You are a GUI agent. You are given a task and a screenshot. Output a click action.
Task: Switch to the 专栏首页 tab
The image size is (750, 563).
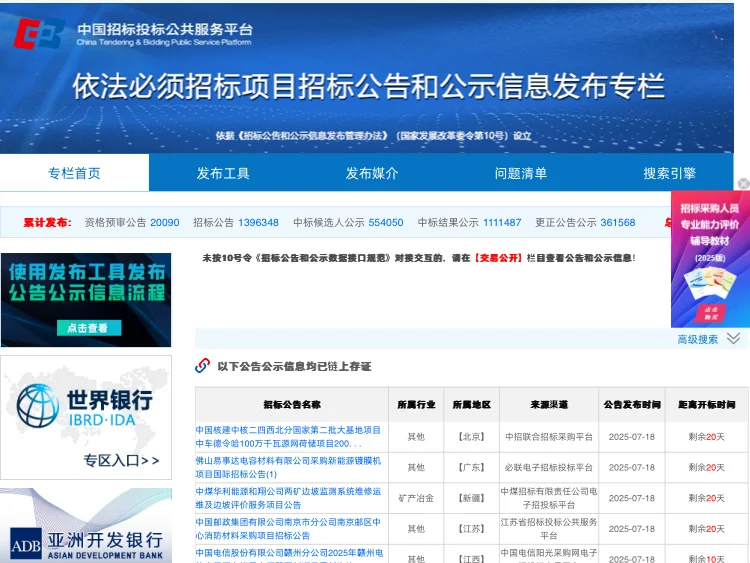(x=74, y=173)
